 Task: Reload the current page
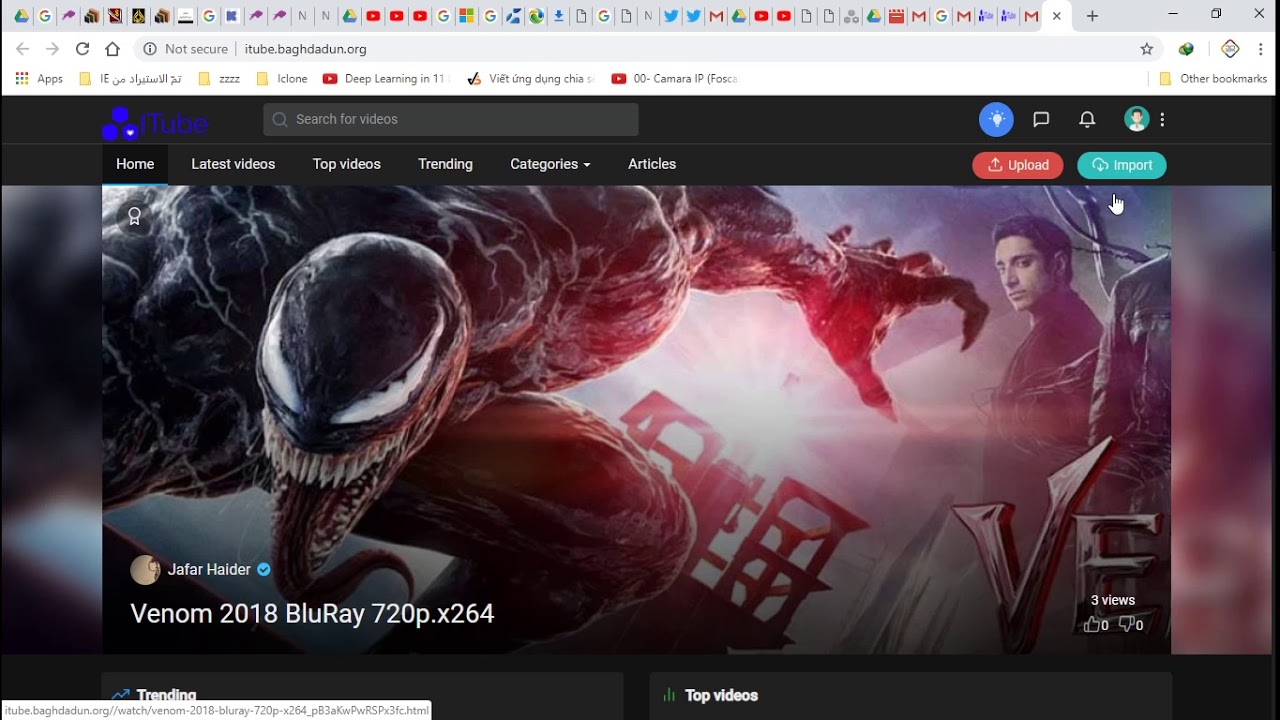82,48
